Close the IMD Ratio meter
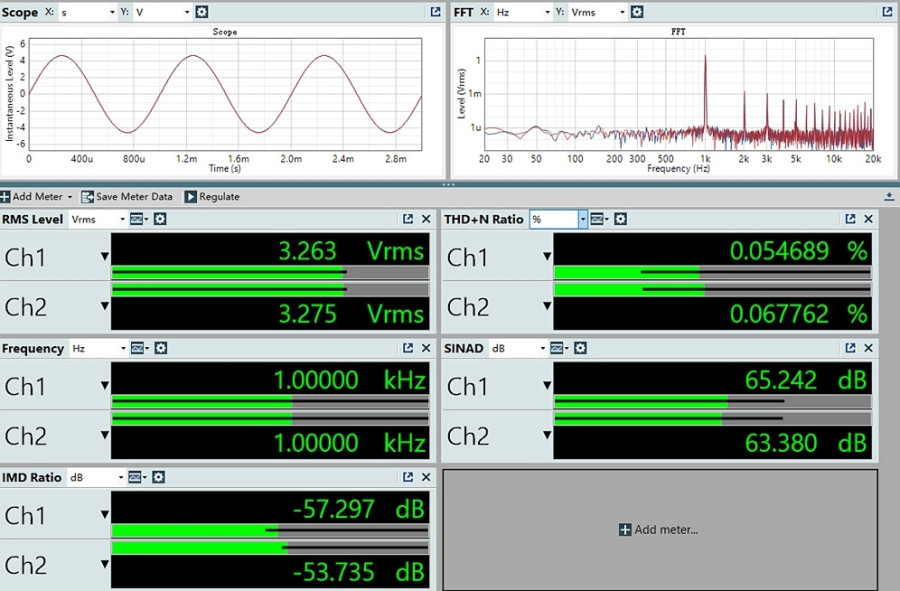 coord(426,477)
